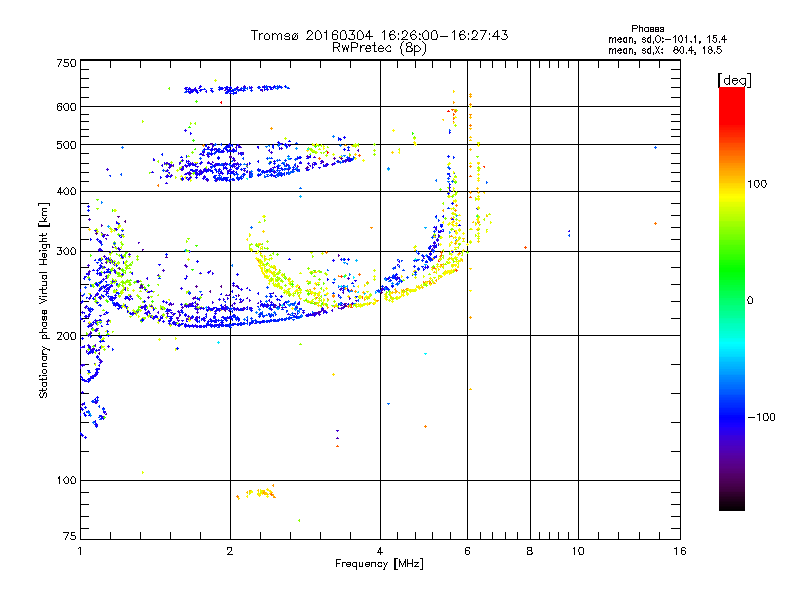
Task: Click the x-axis tick label '10'
Action: 578,551
